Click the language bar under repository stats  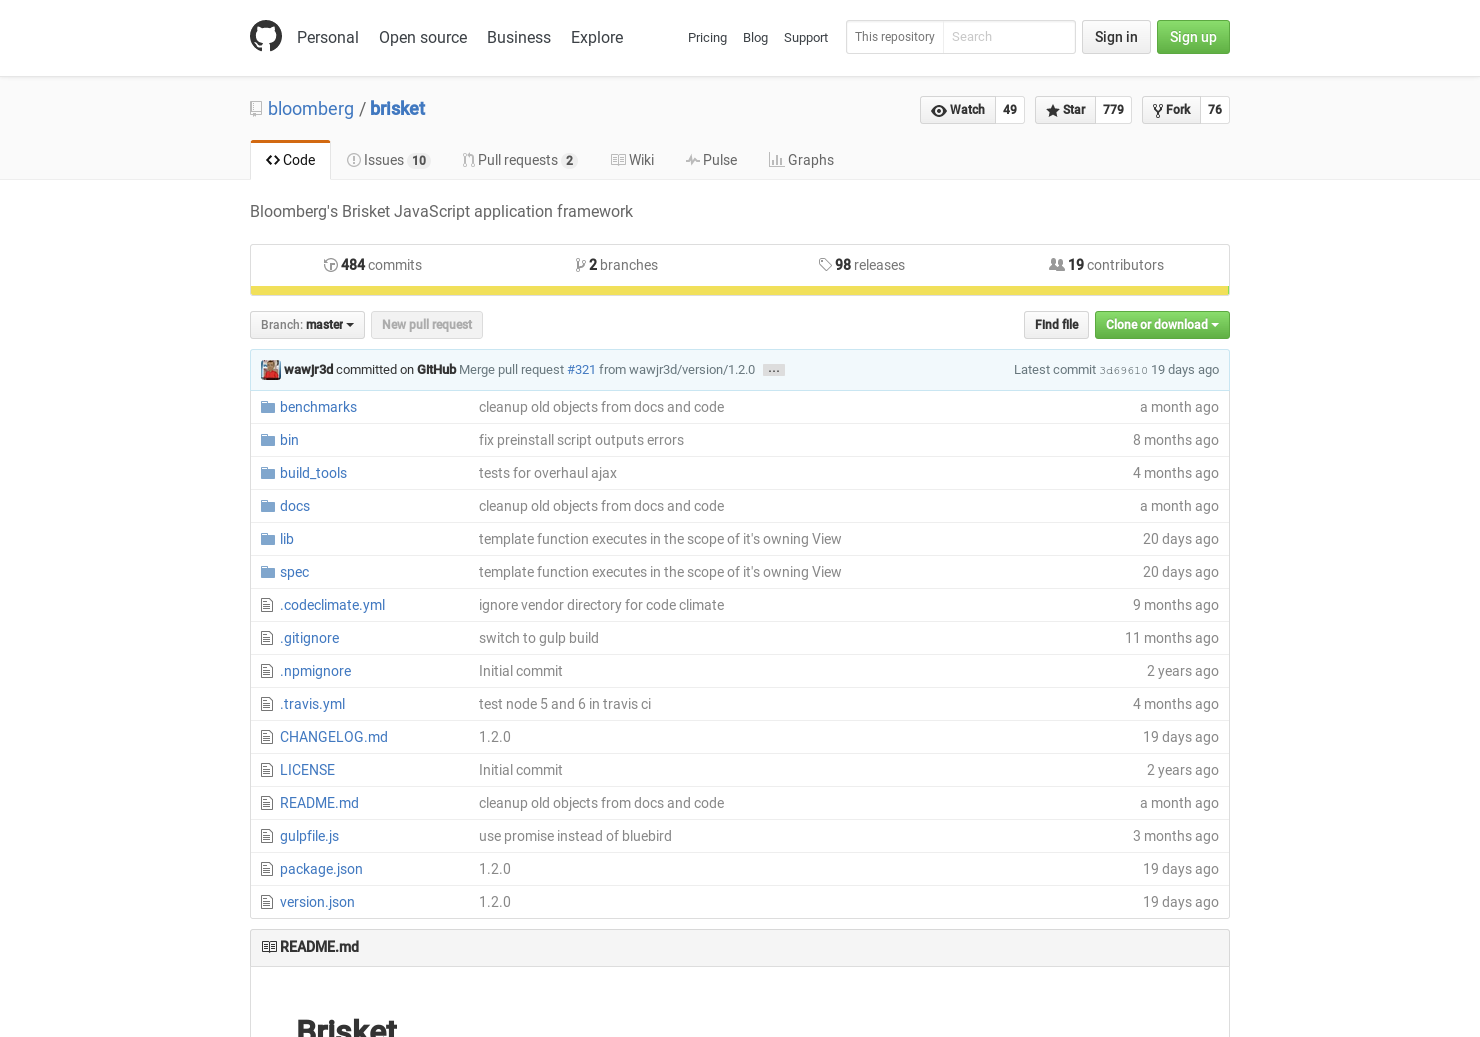click(x=740, y=291)
